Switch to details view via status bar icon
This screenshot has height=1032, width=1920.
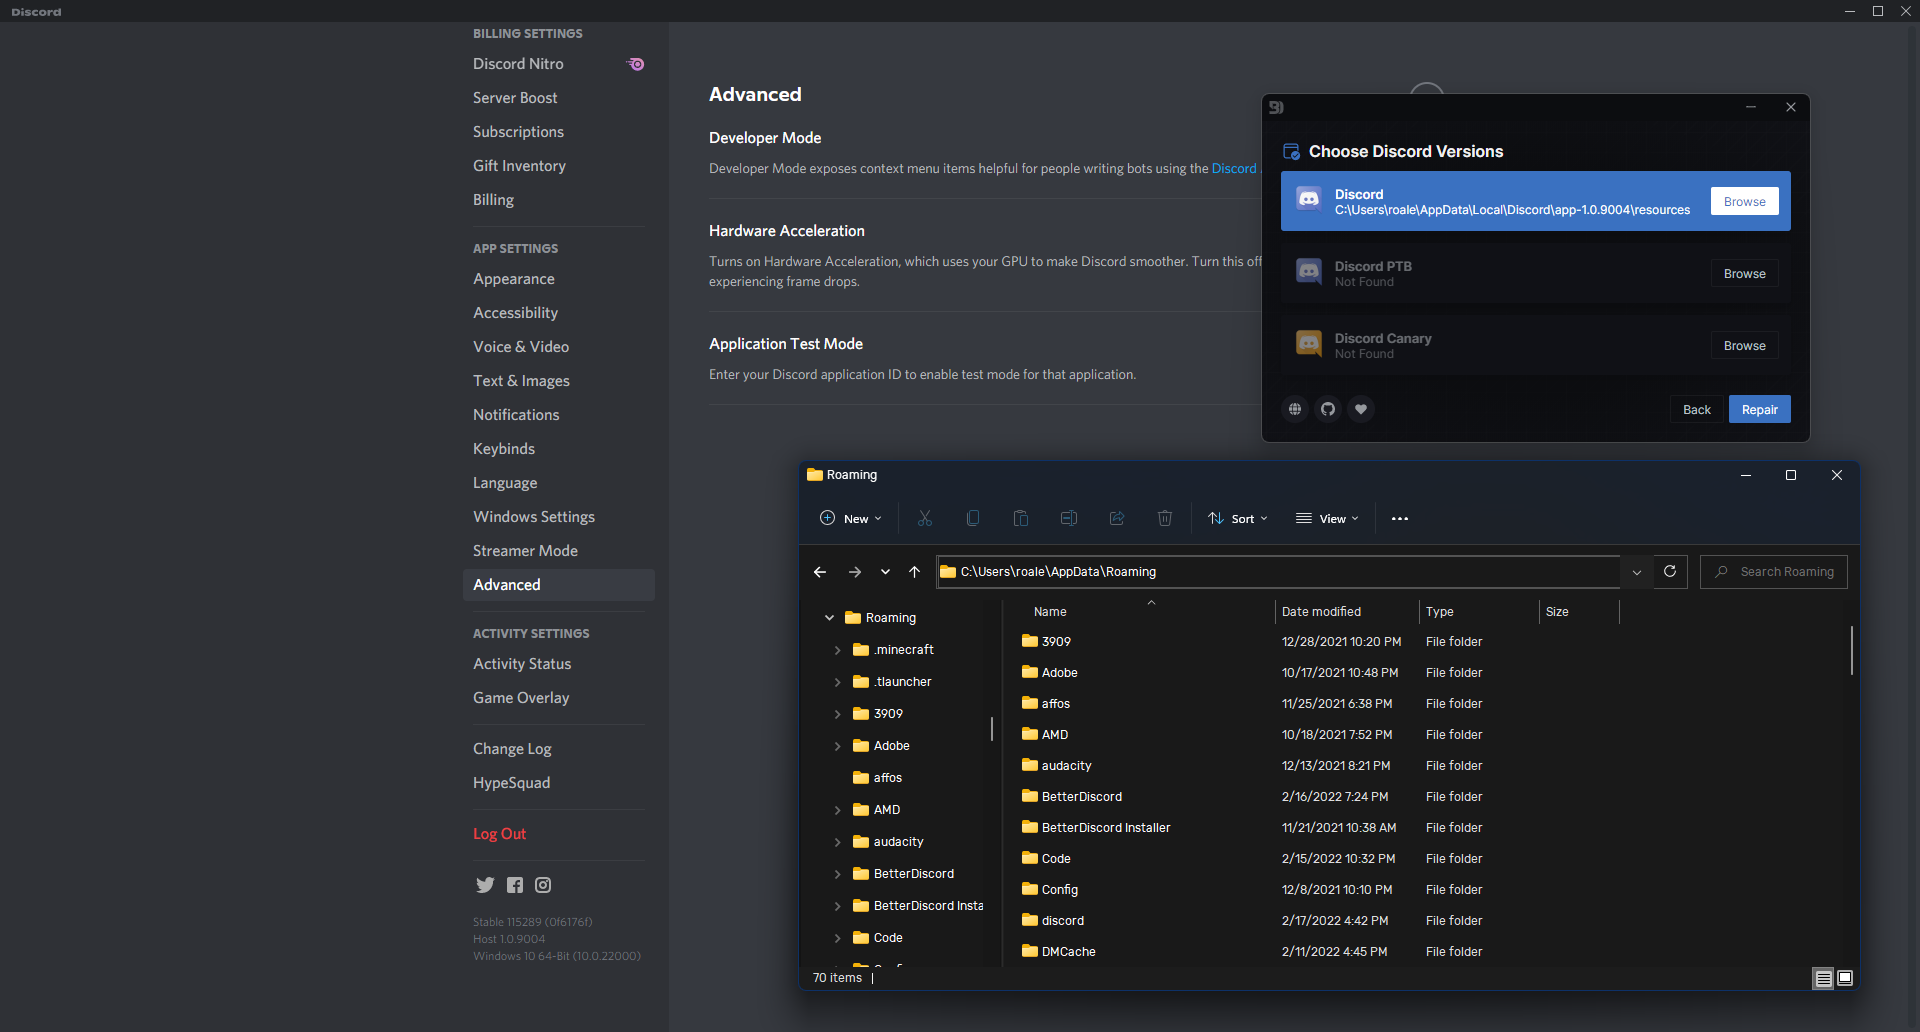click(1822, 978)
